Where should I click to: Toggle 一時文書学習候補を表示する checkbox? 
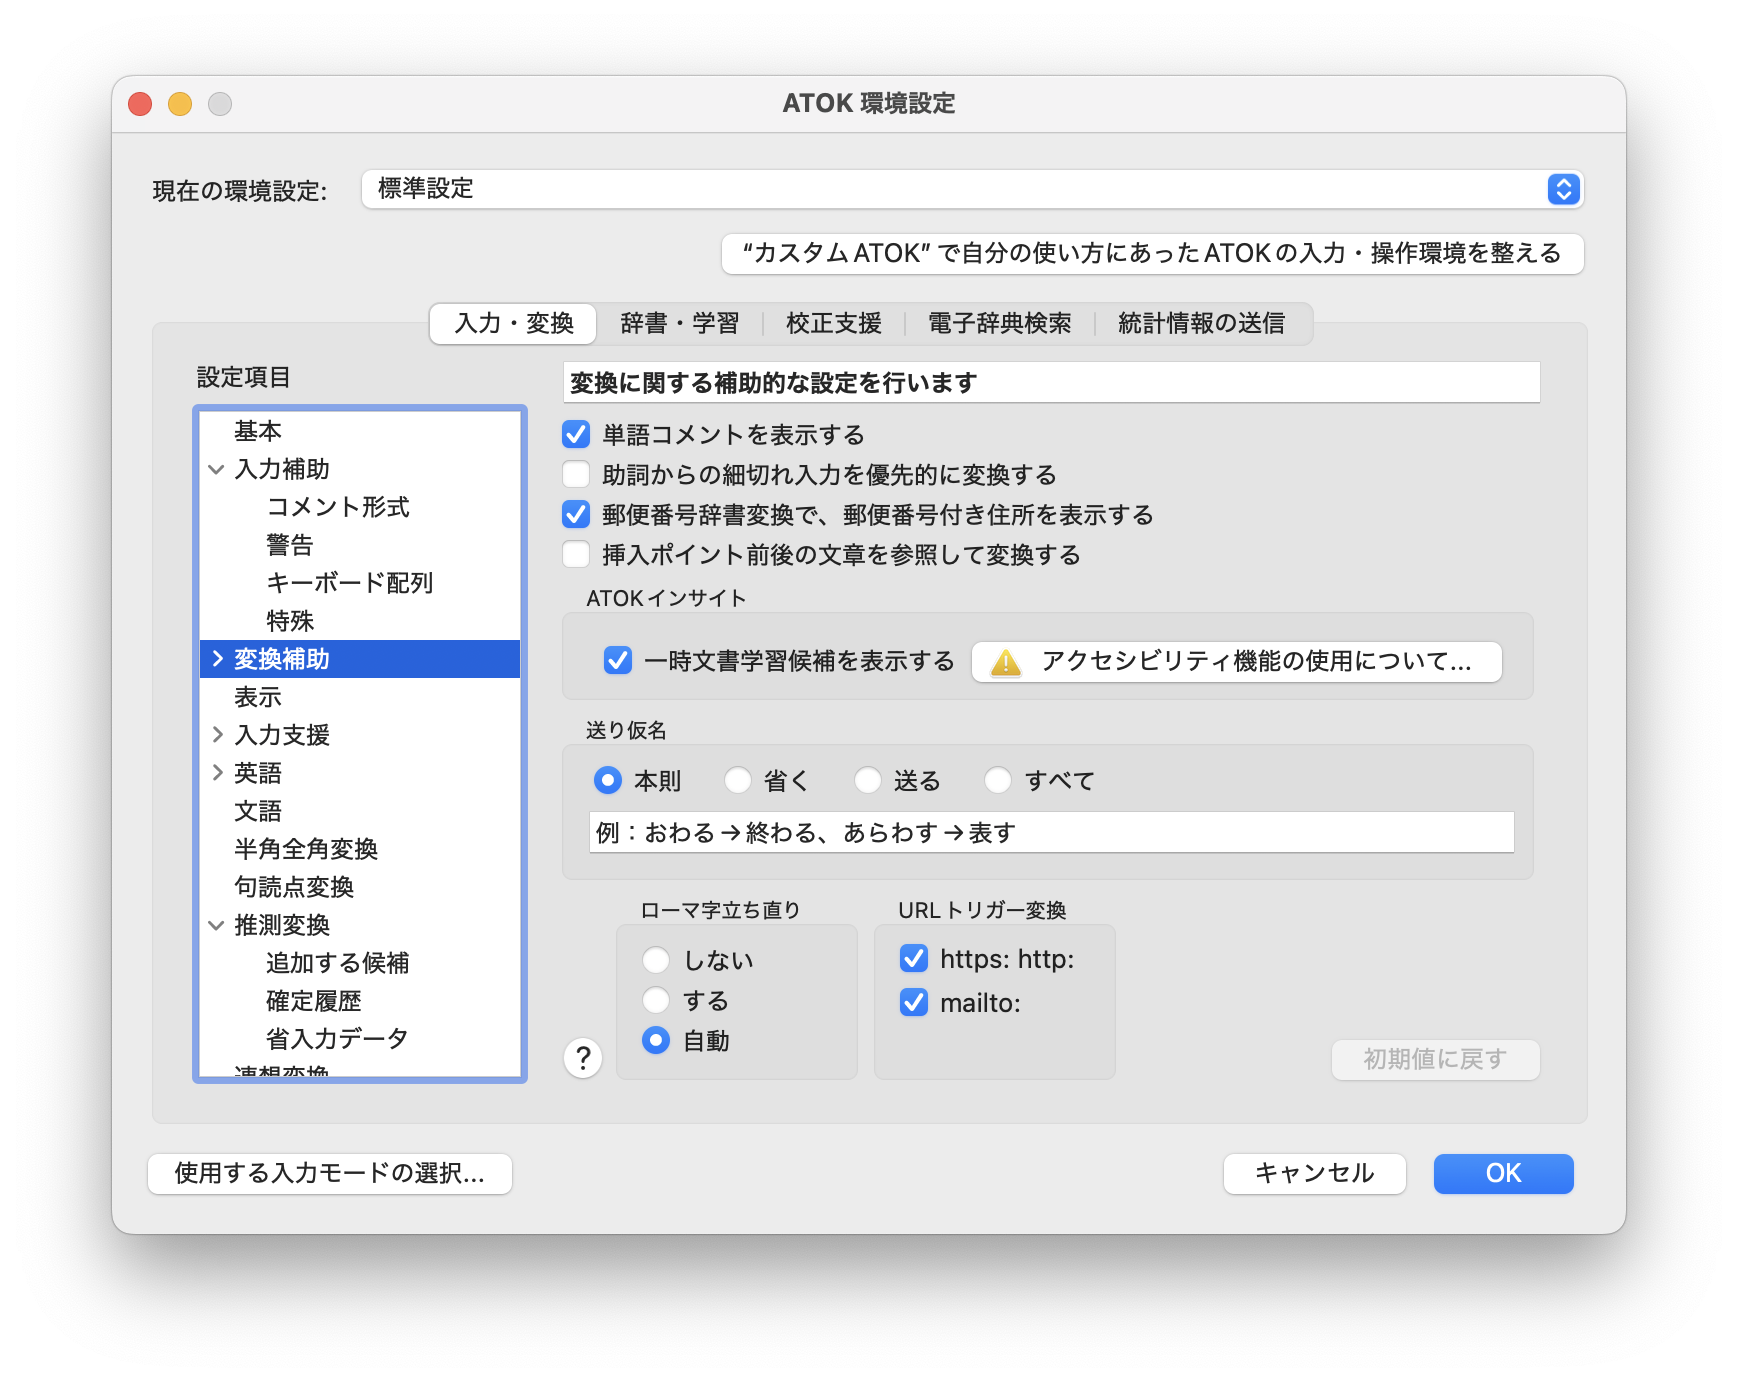pyautogui.click(x=618, y=660)
